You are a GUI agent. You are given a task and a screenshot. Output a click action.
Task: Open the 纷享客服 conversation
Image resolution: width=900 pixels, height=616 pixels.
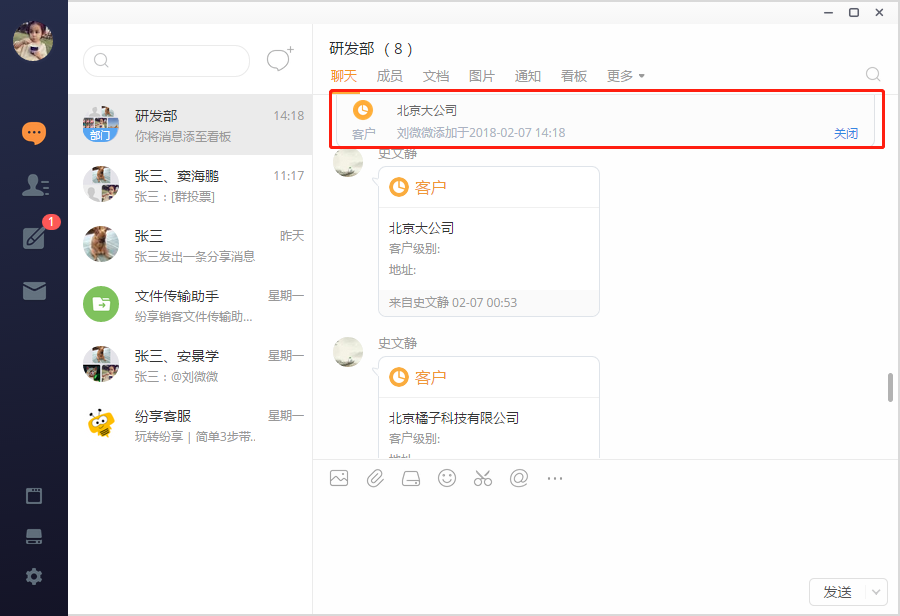point(191,425)
